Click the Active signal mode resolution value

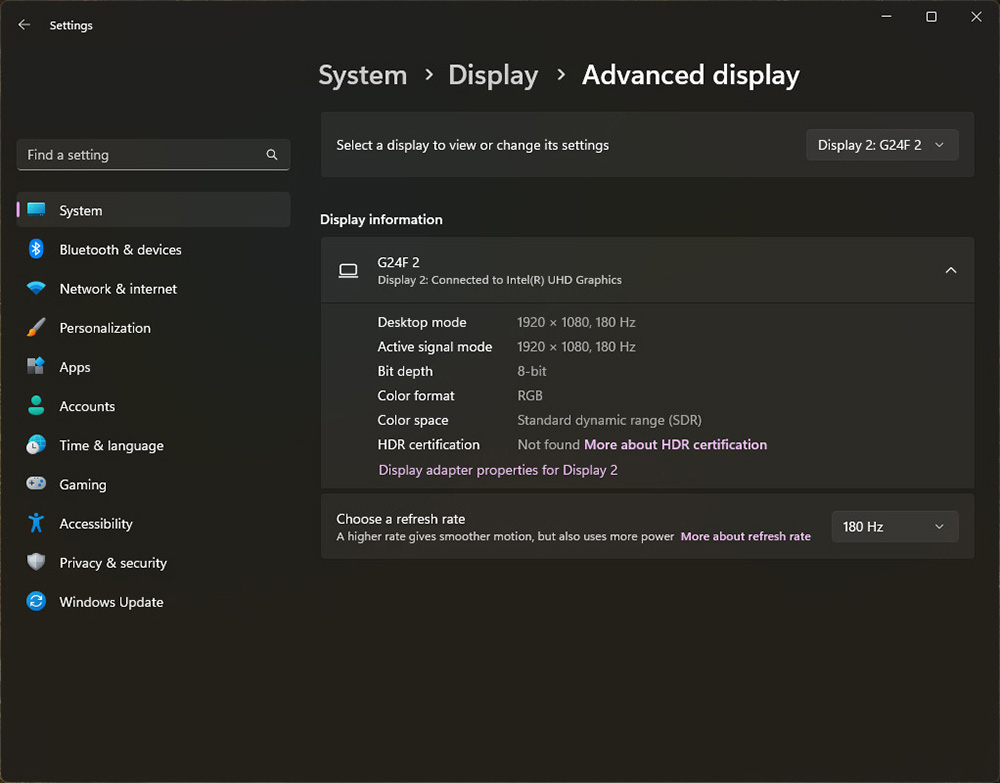tap(576, 346)
